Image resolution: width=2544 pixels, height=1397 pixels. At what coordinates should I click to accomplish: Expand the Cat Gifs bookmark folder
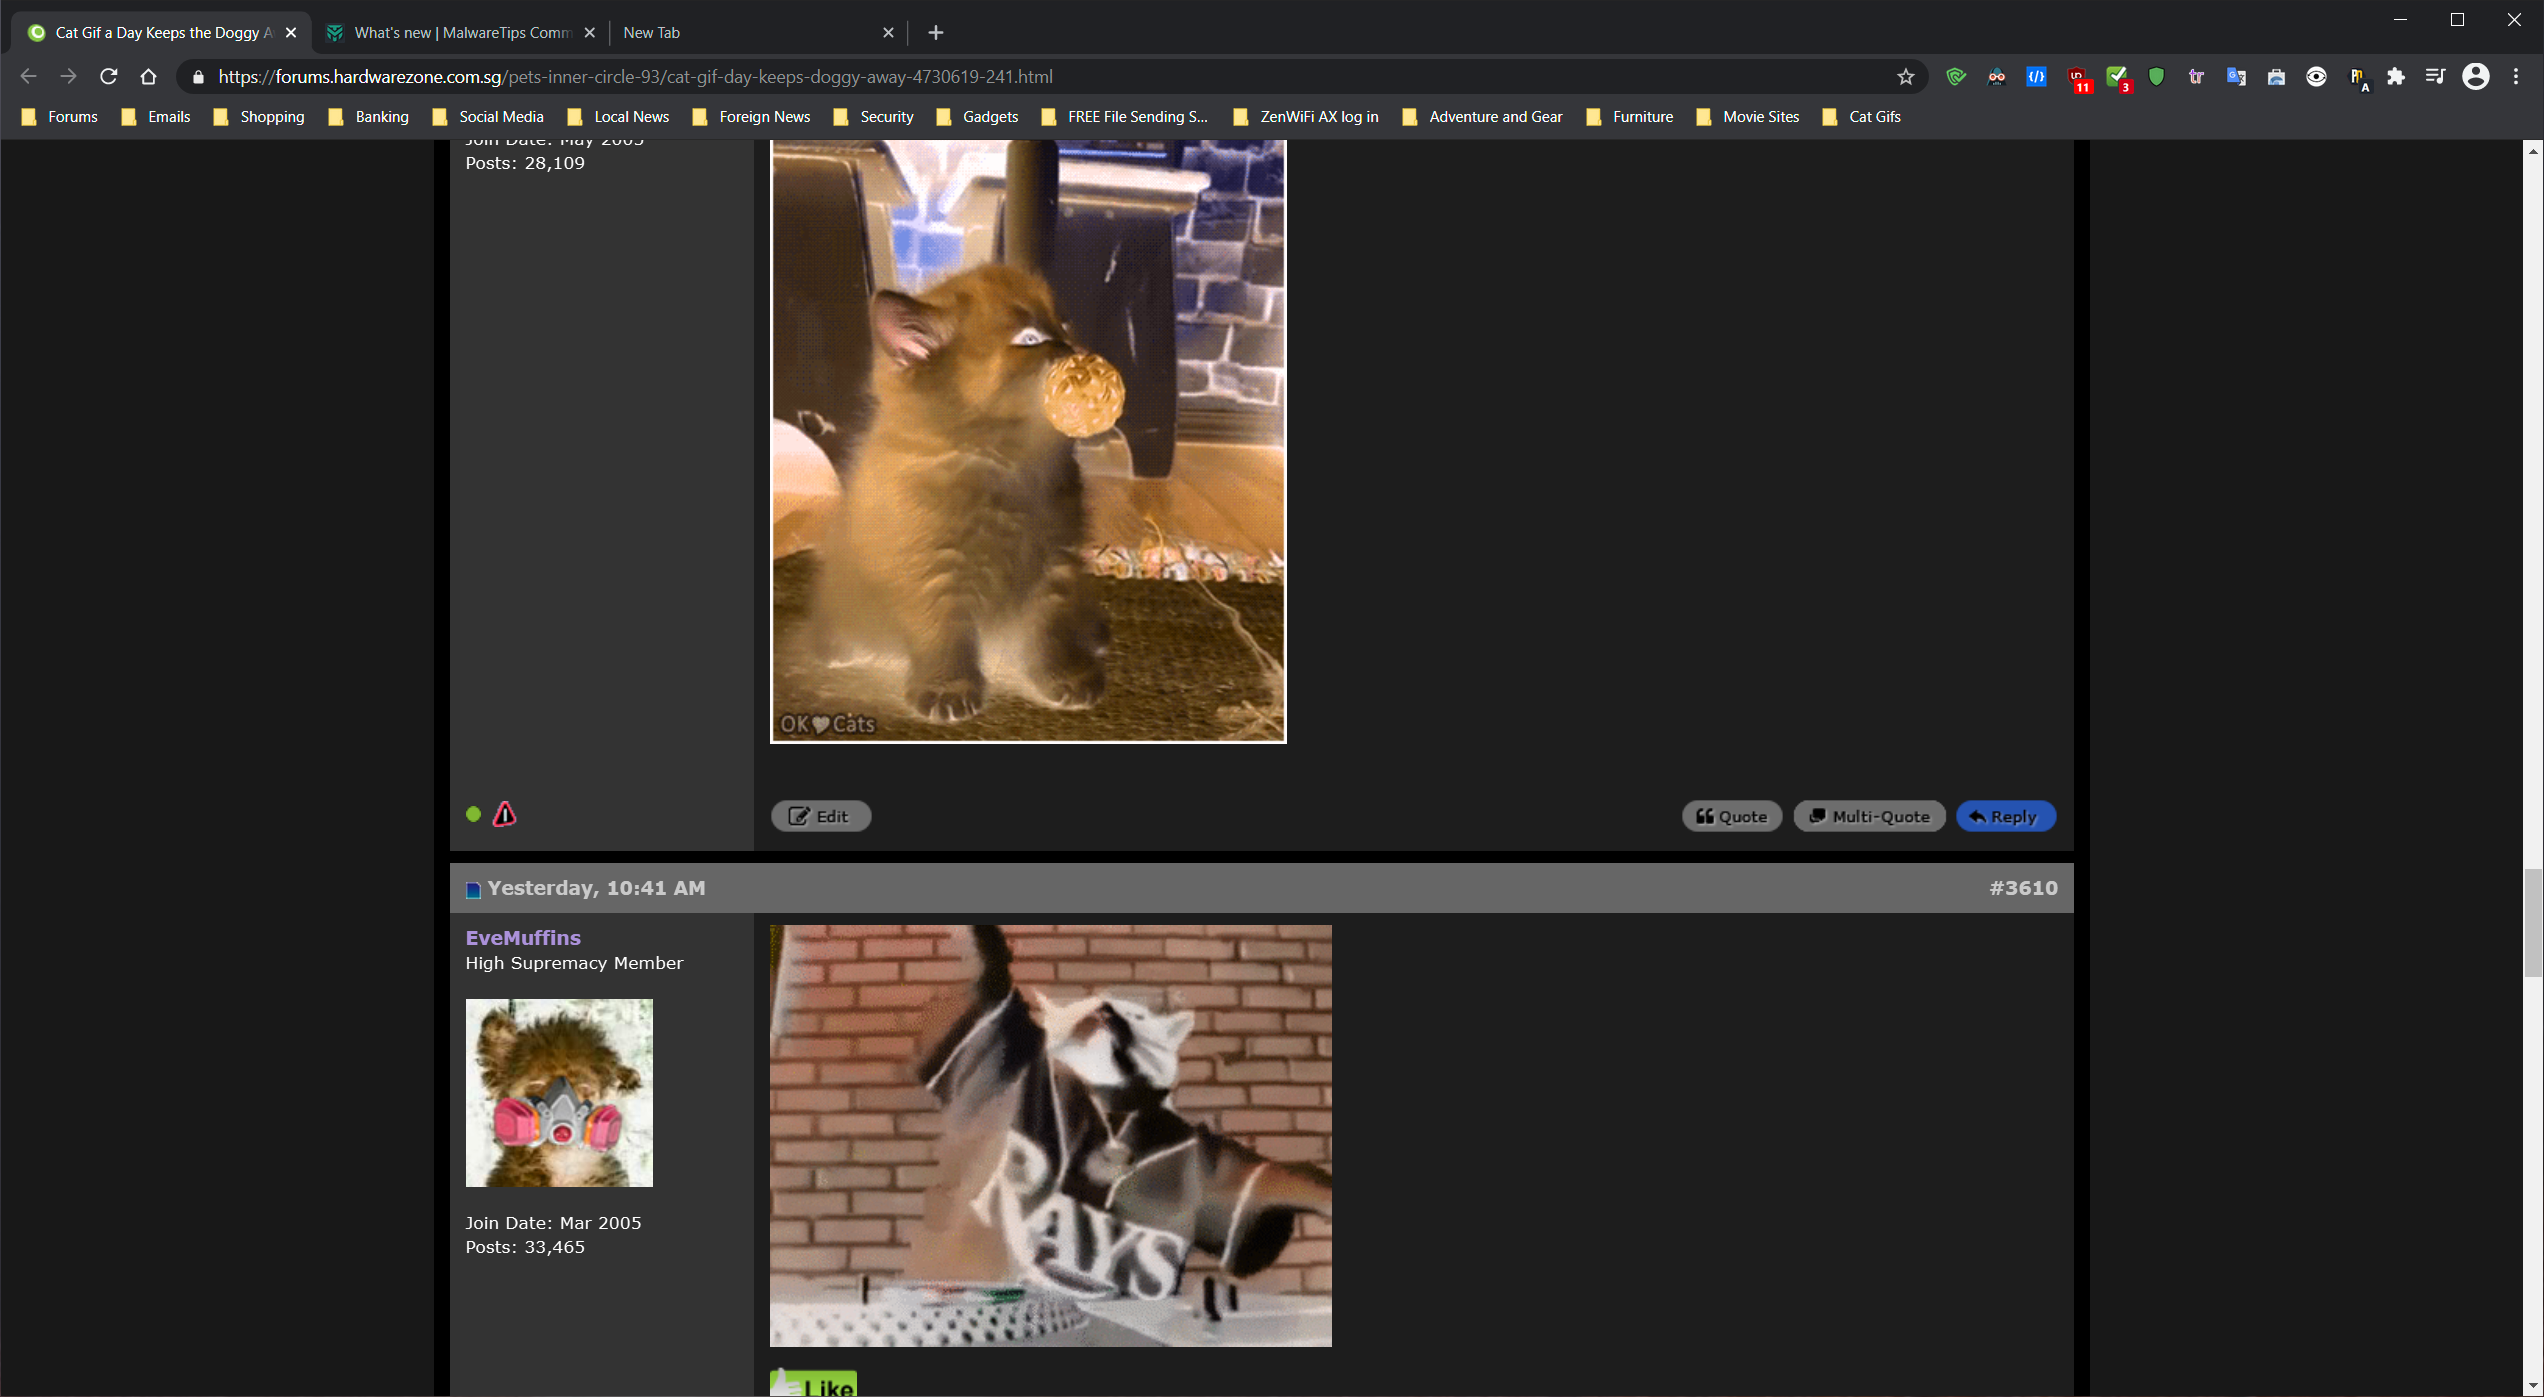click(x=1862, y=117)
